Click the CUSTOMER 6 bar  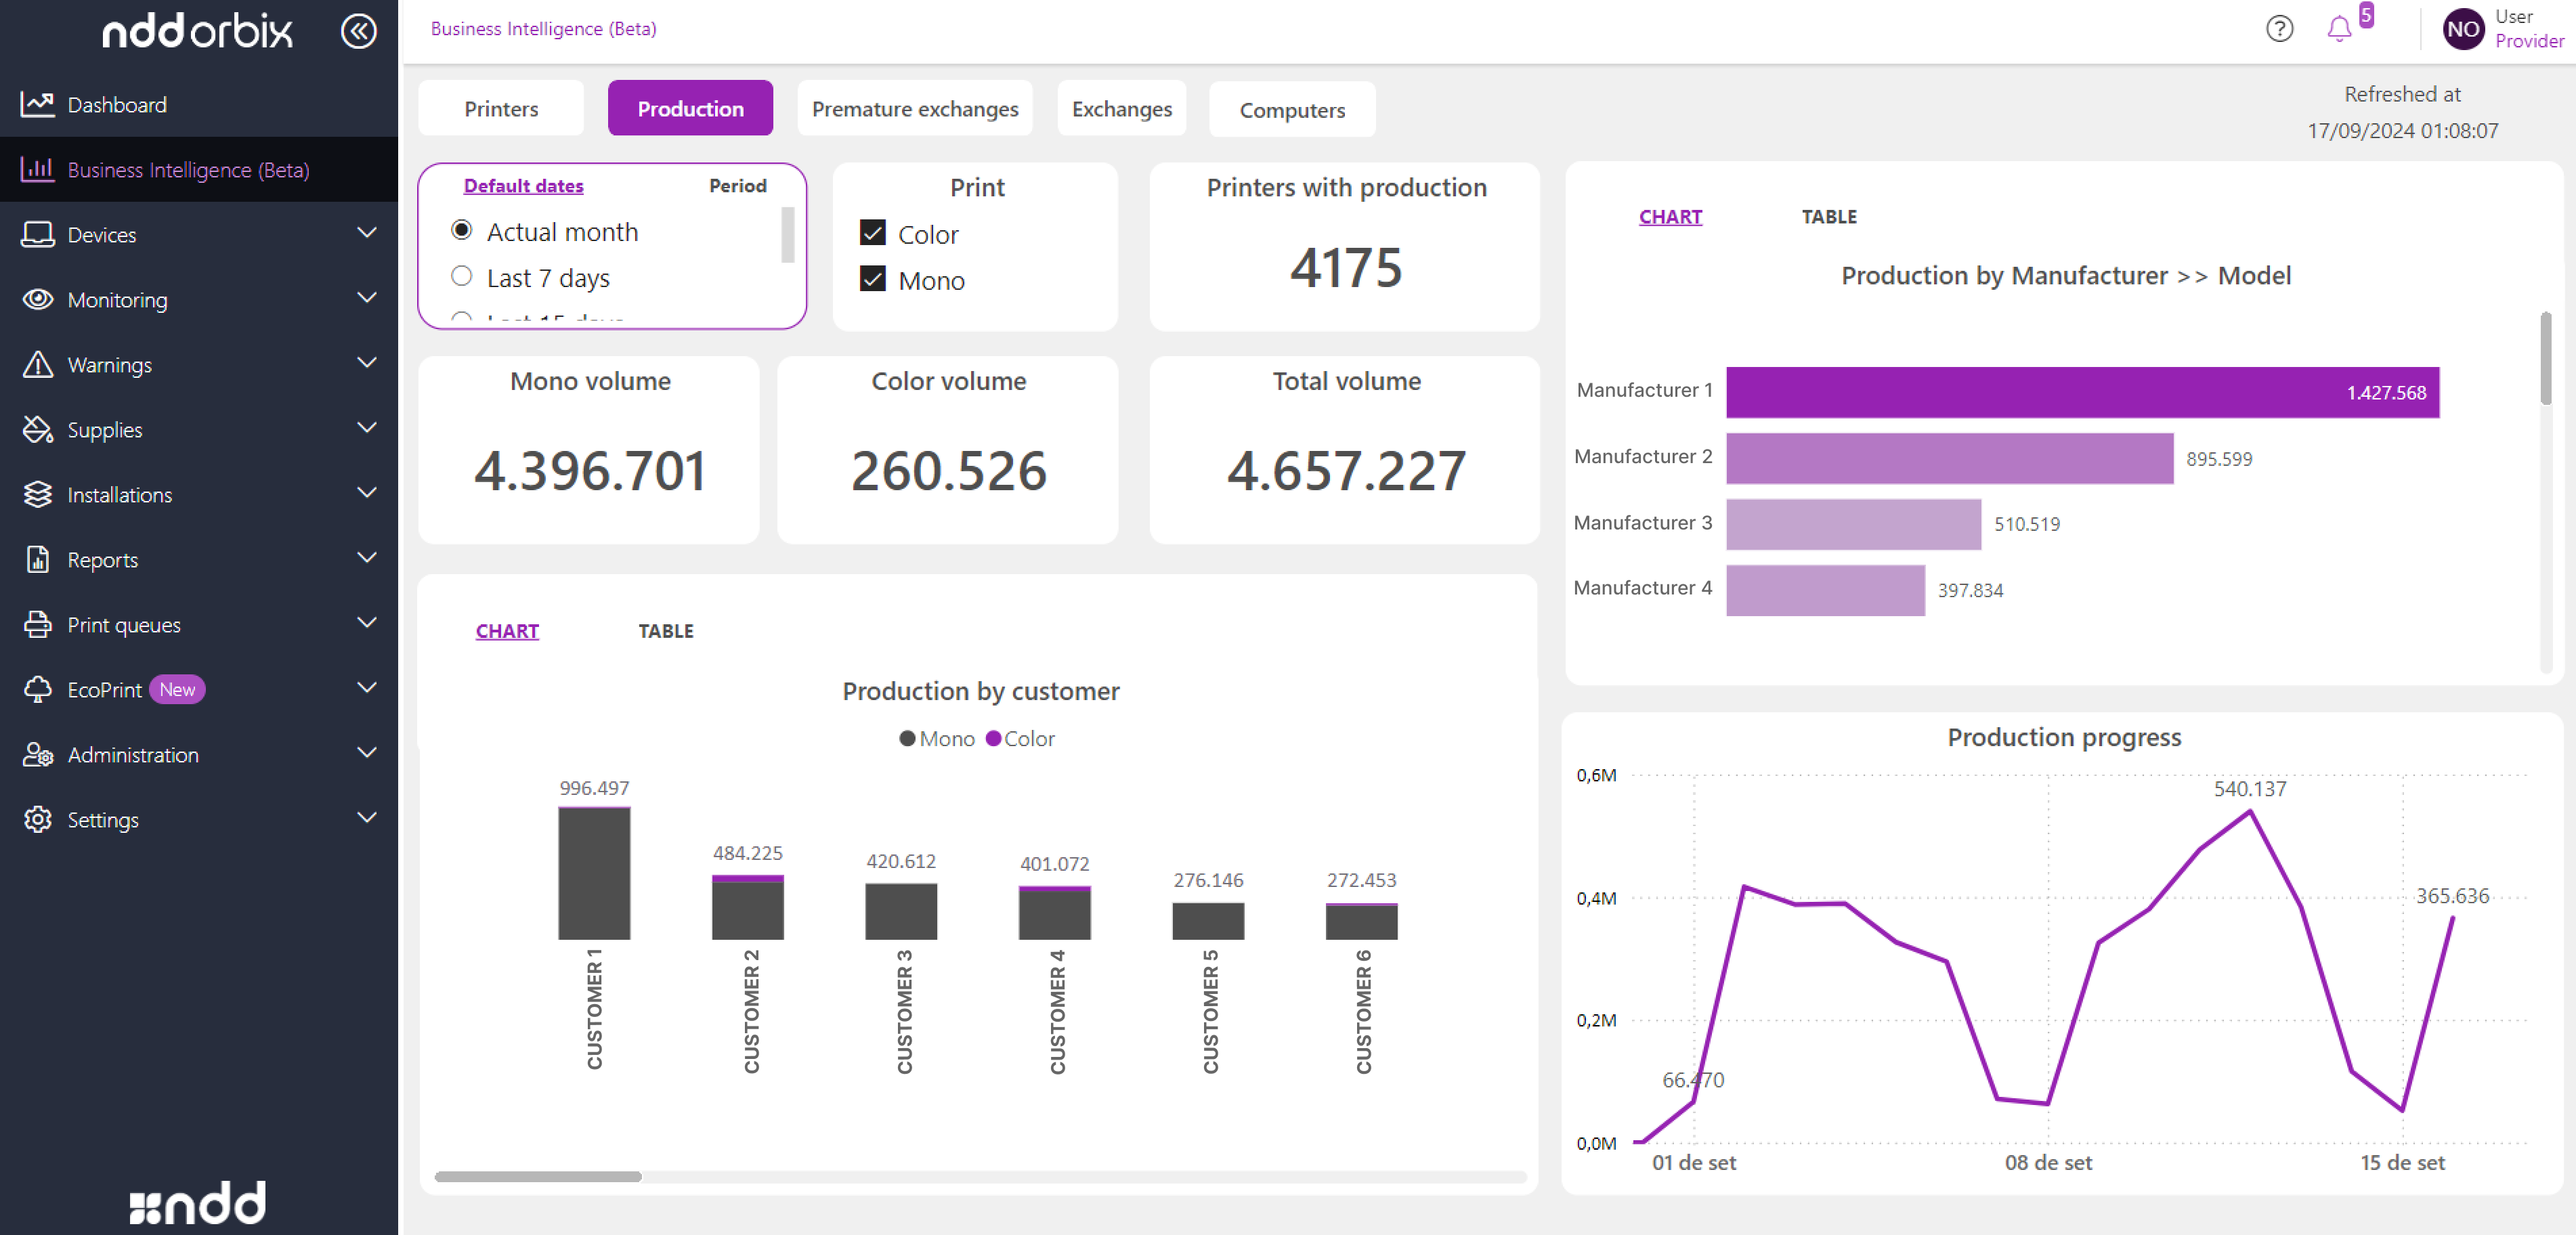click(1361, 921)
